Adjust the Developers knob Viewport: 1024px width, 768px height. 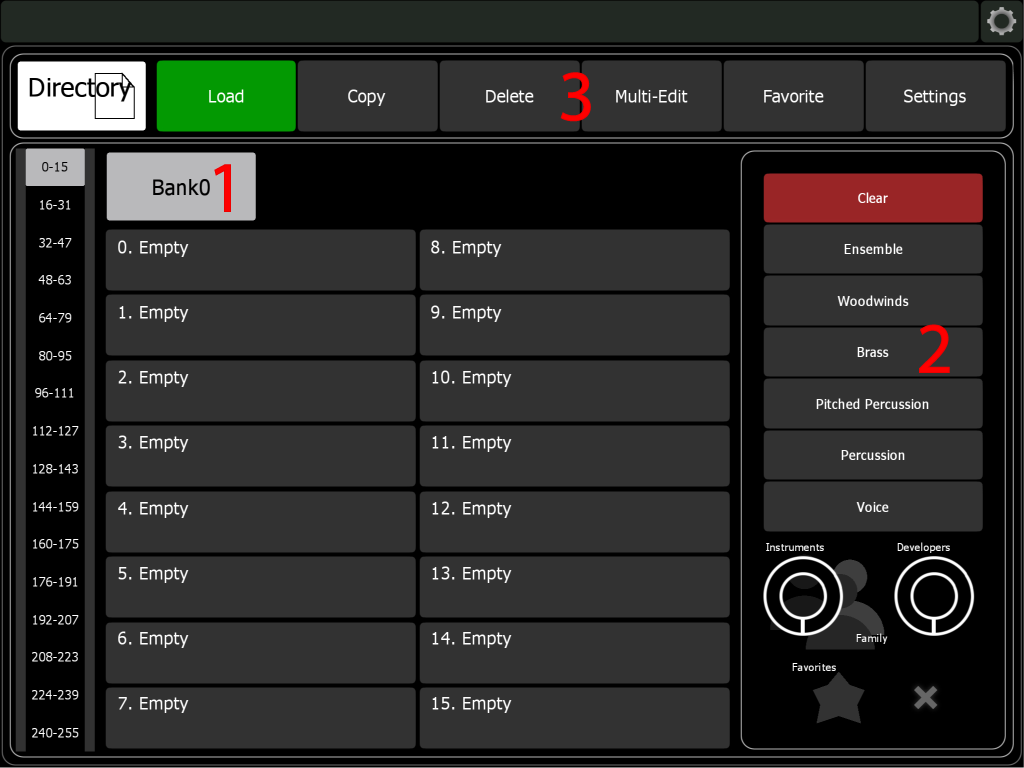(x=934, y=596)
